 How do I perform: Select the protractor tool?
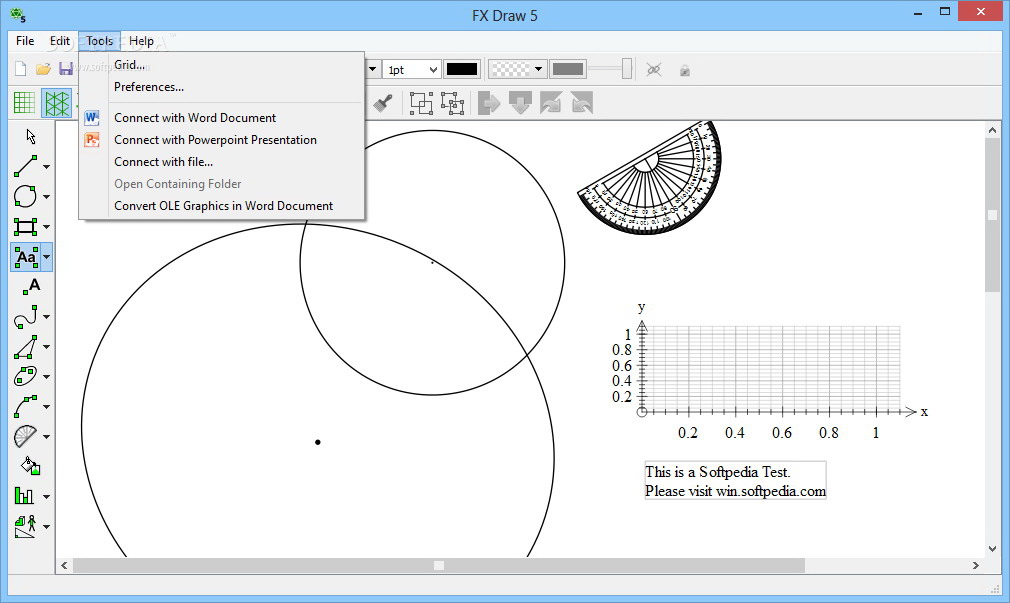25,436
